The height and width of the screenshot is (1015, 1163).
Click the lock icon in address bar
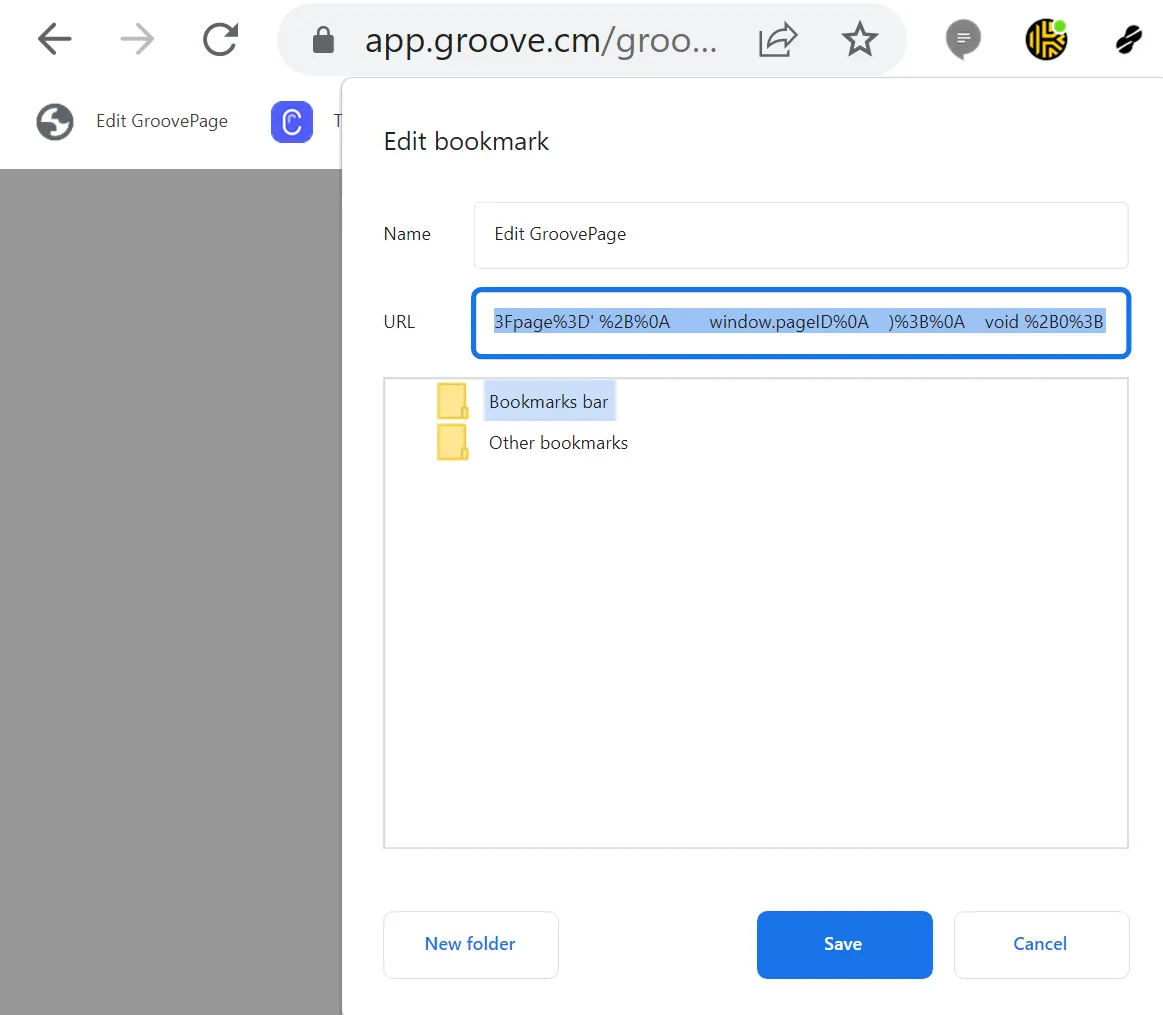pos(323,40)
